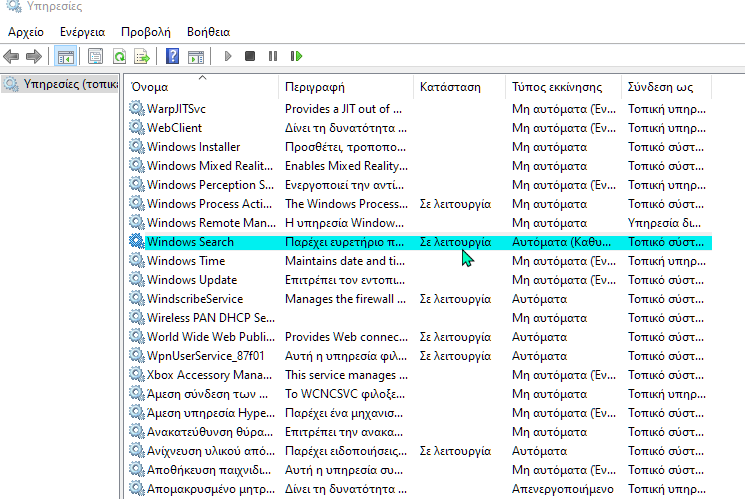Sort by the Σύνδεση ως column header

pyautogui.click(x=660, y=87)
